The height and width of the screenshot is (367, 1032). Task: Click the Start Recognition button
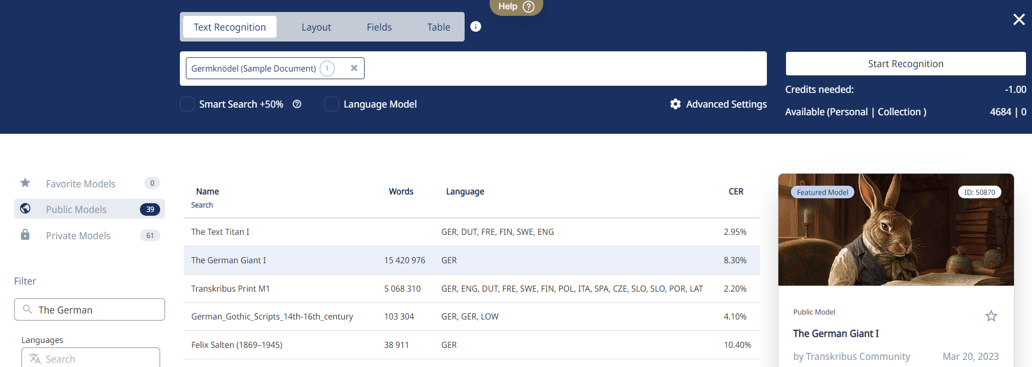[906, 64]
